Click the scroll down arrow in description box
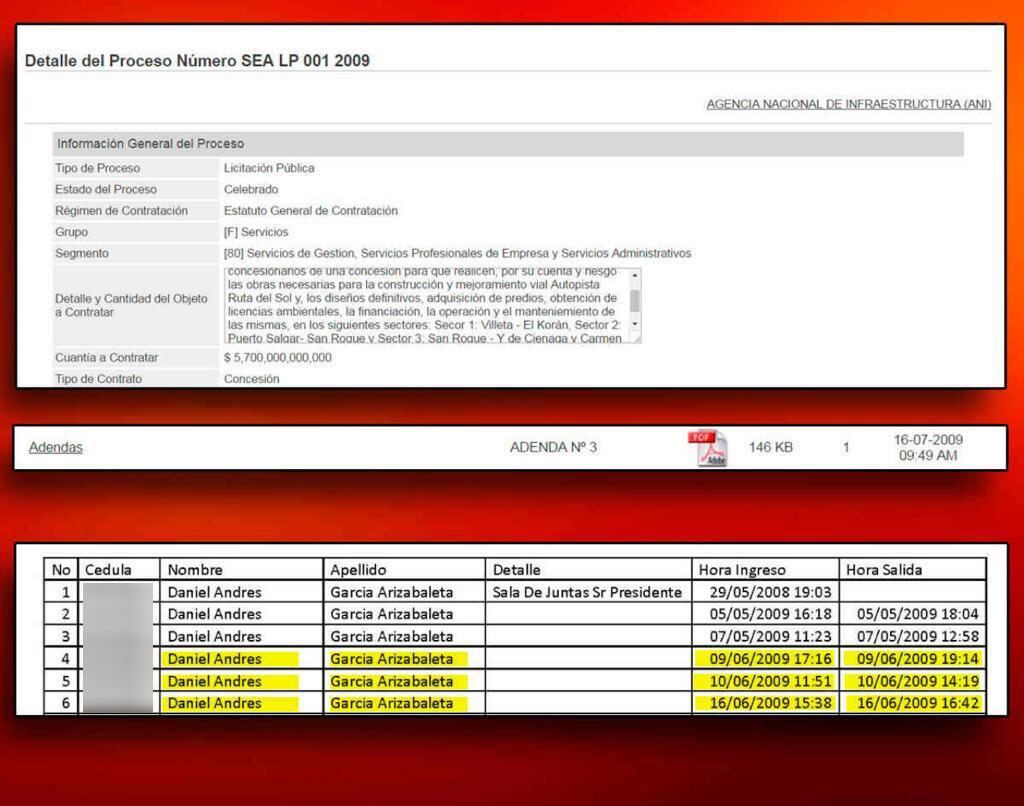The height and width of the screenshot is (806, 1024). click(634, 326)
